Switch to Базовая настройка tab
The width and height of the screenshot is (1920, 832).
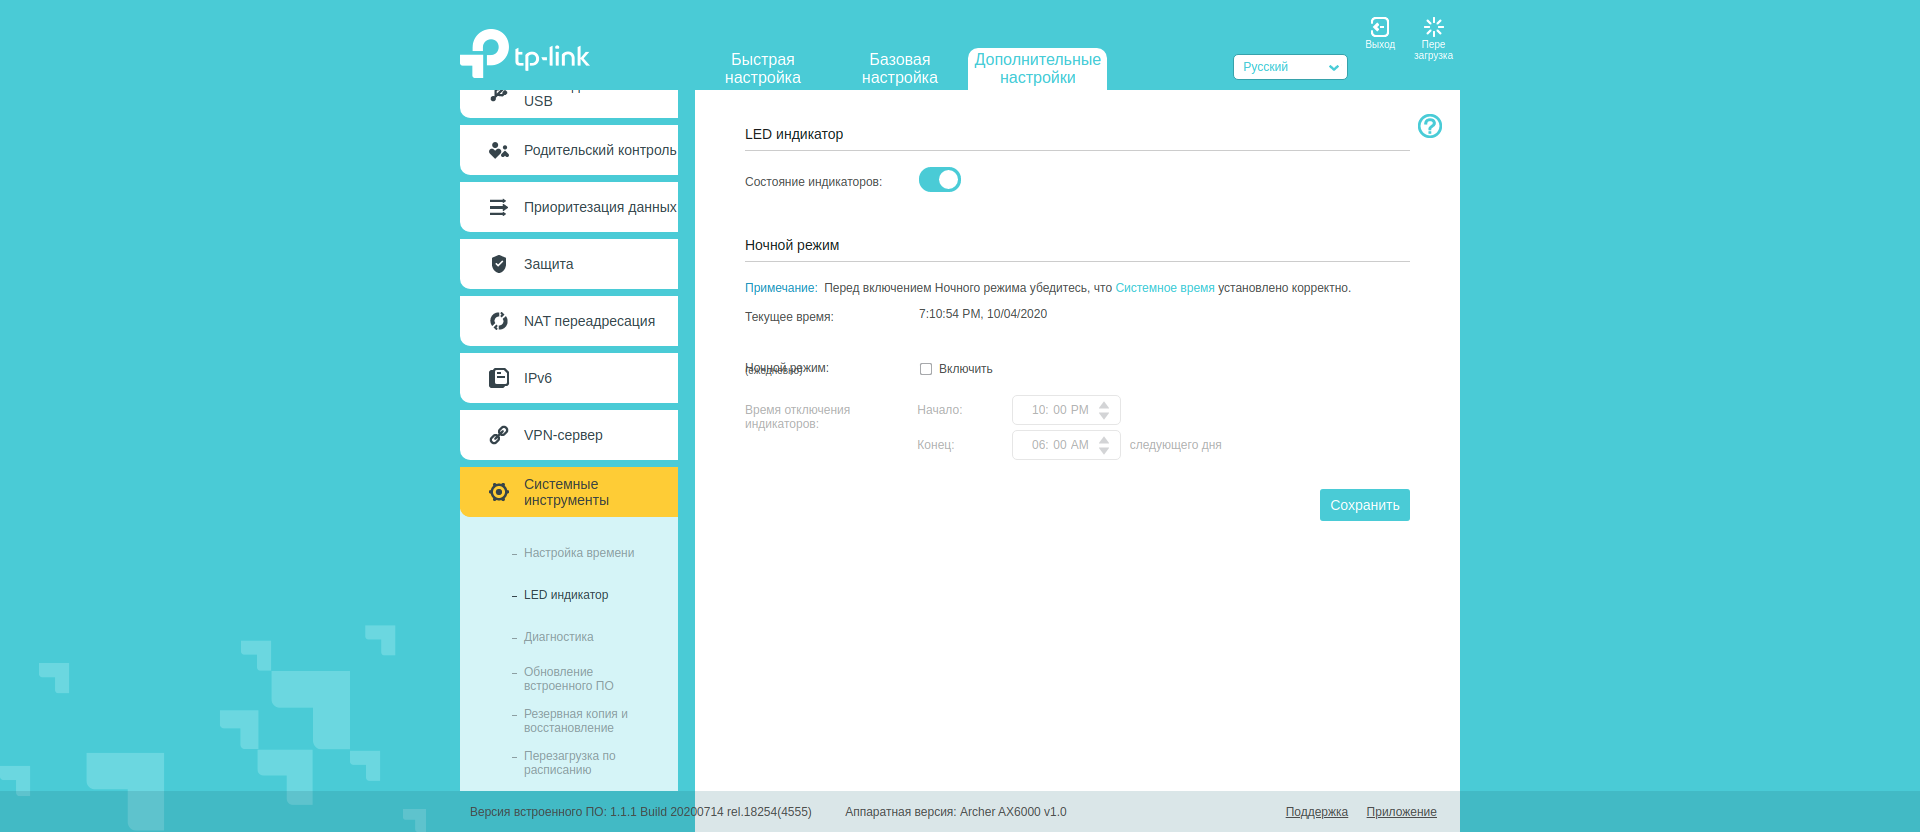tap(899, 69)
